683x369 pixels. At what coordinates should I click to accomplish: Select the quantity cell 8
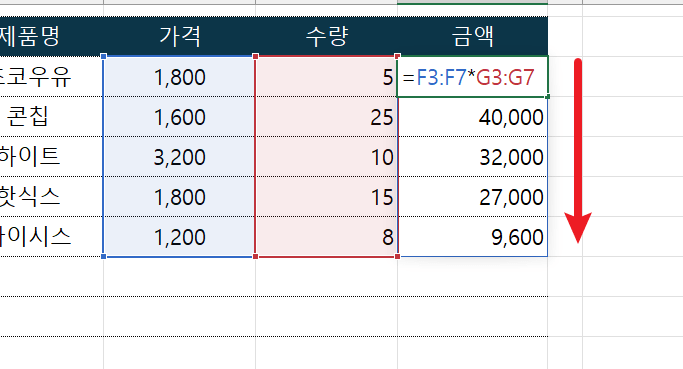[x=326, y=237]
